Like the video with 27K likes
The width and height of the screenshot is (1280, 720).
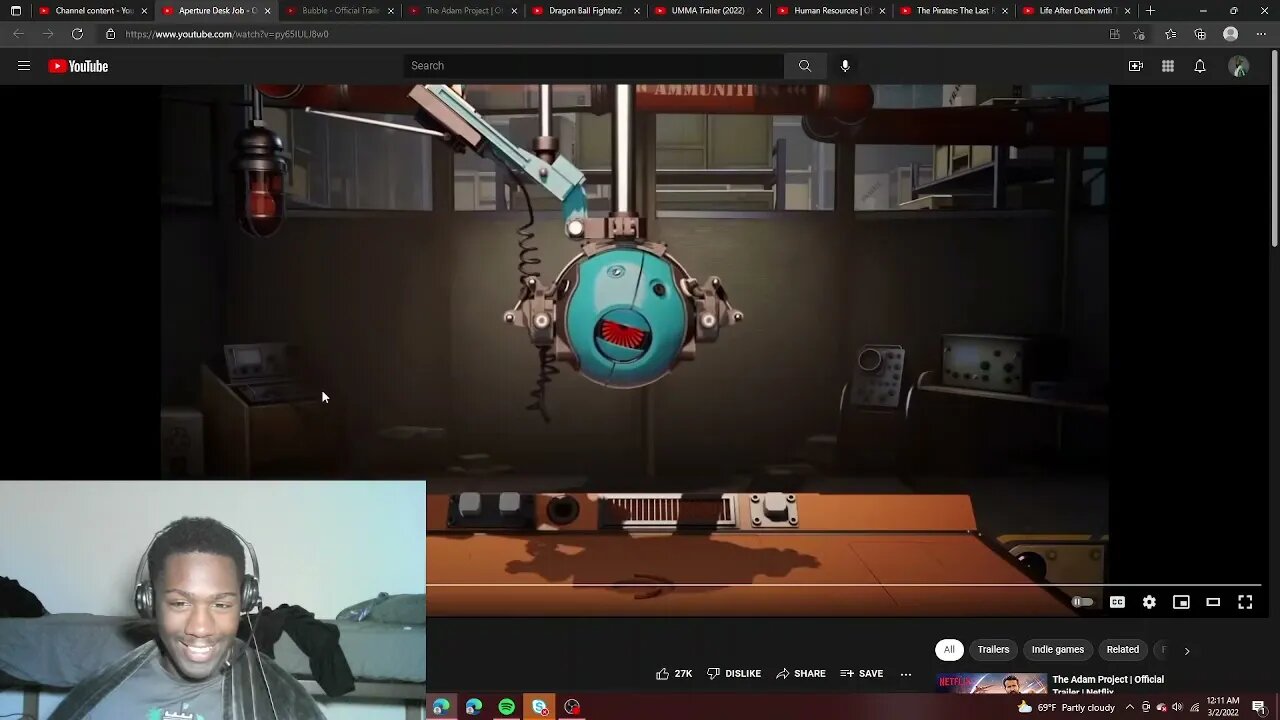tap(674, 674)
